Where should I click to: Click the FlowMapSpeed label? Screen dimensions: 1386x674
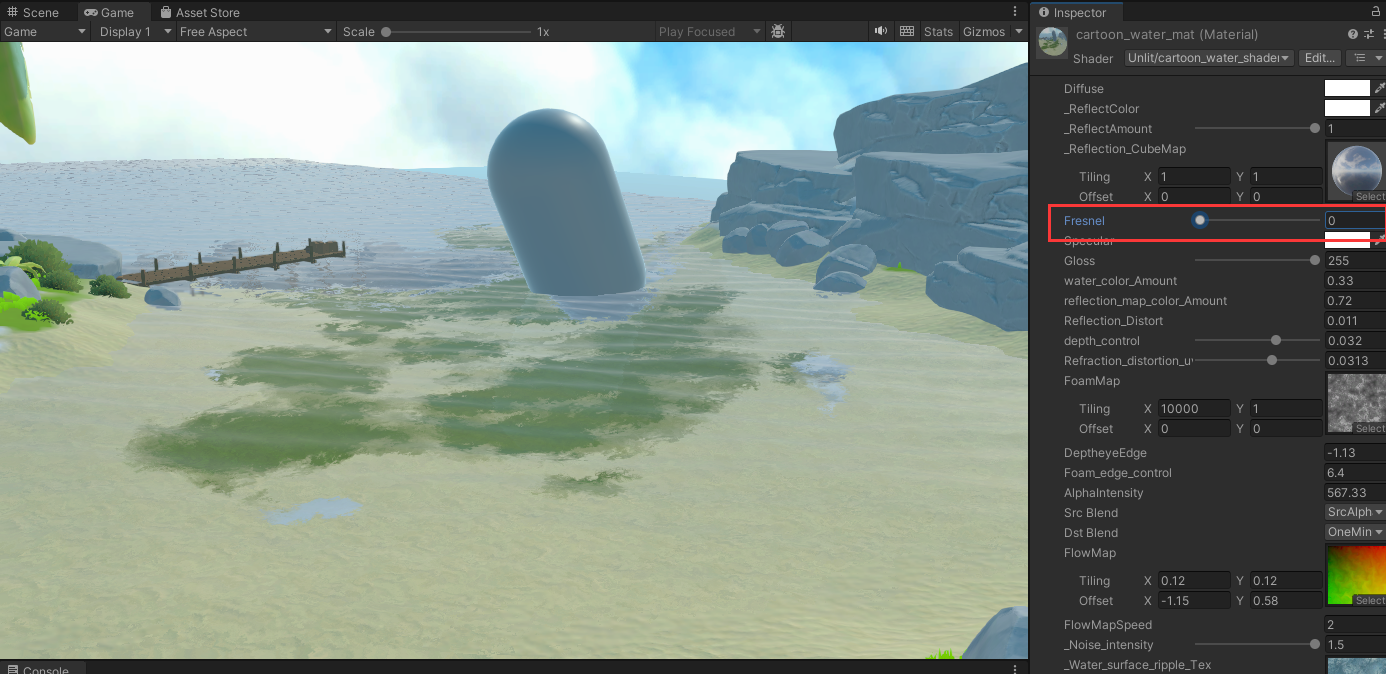[x=1106, y=624]
